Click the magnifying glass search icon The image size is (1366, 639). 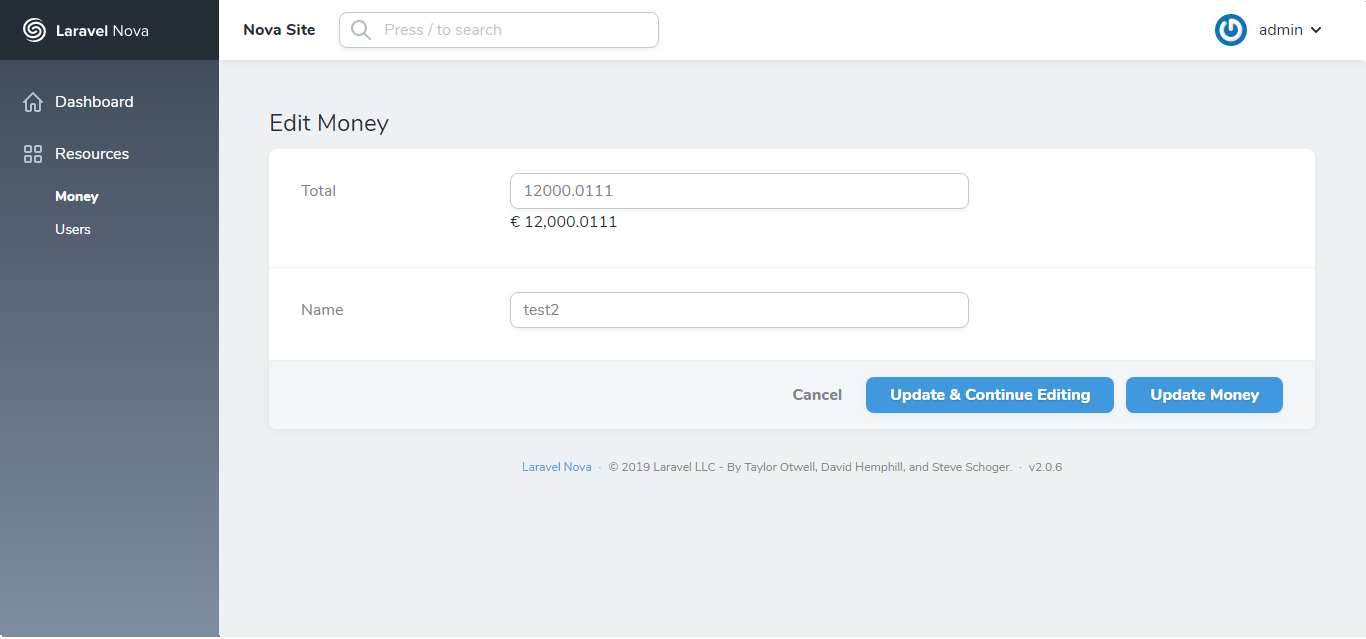click(361, 30)
